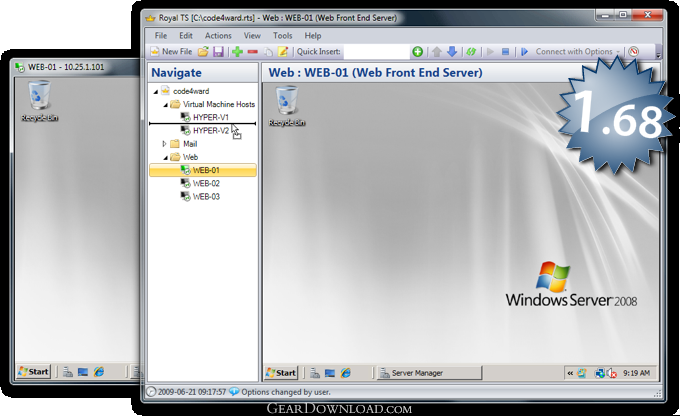Click the red circular icon at the toolbar's end

point(634,52)
